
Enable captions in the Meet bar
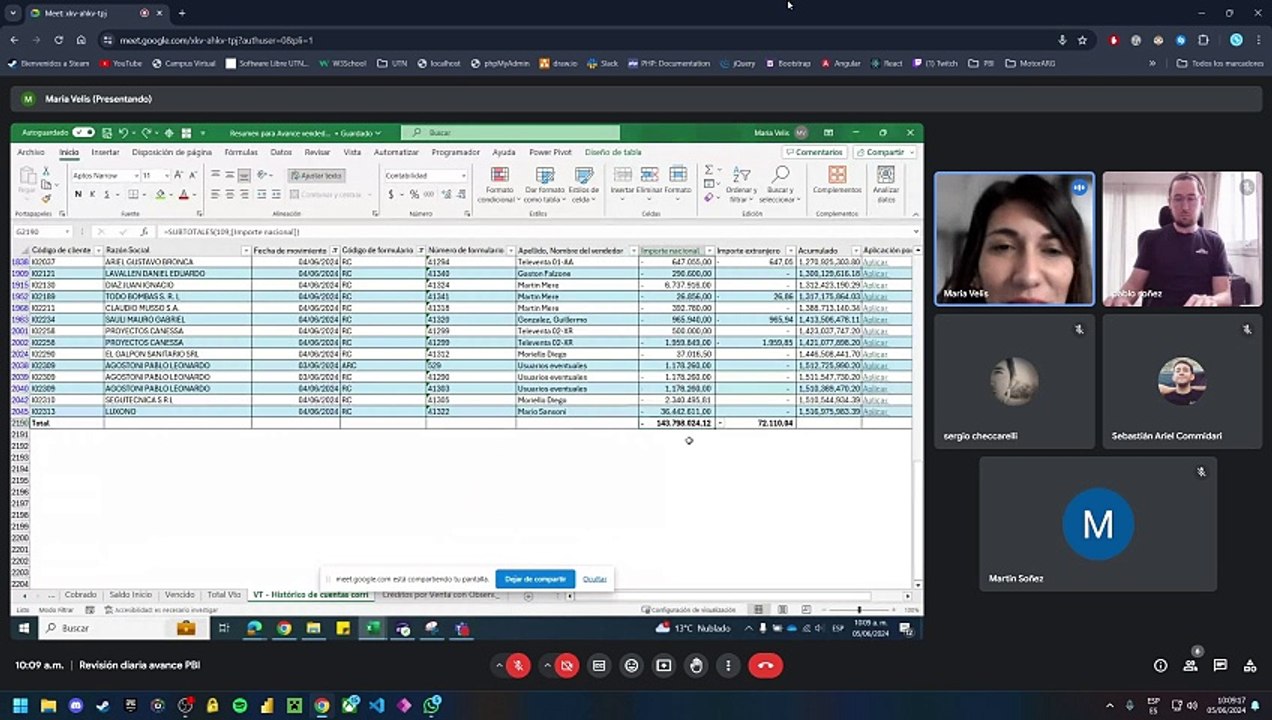click(599, 666)
